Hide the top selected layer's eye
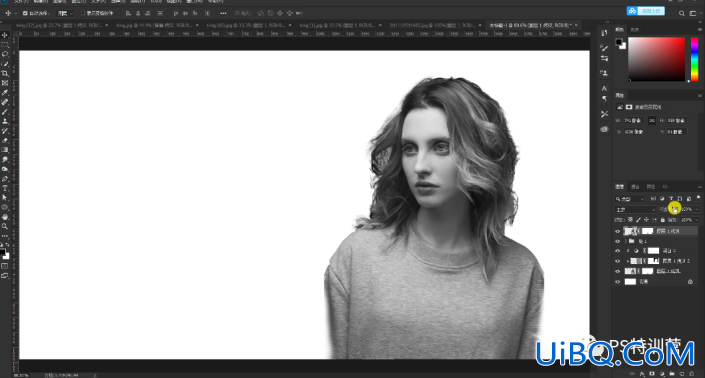The image size is (705, 378). tap(617, 231)
